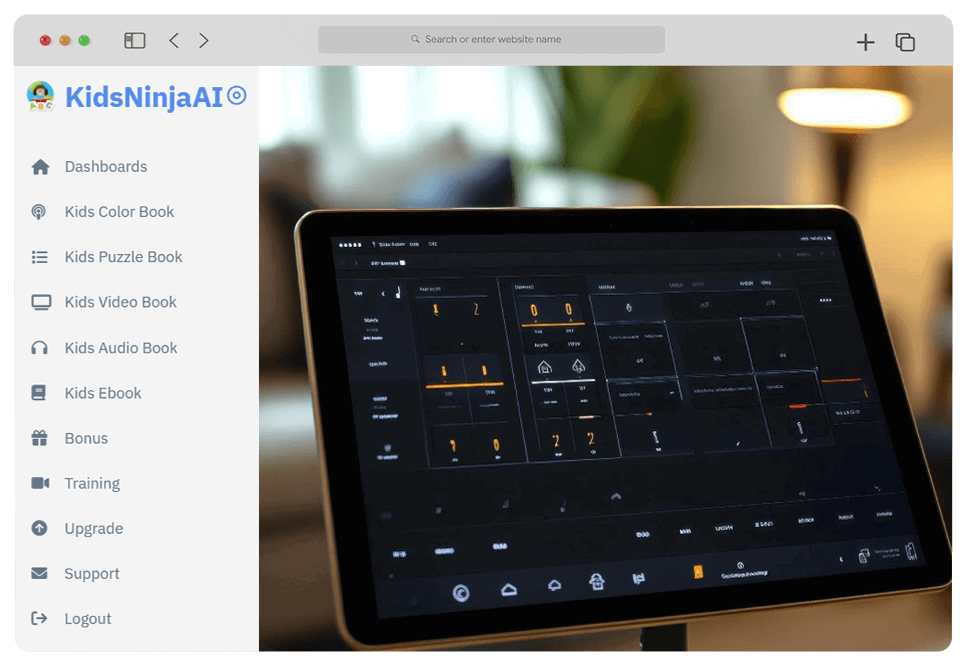
Task: Click the target circle next to KidsNinjaAI
Action: click(237, 96)
